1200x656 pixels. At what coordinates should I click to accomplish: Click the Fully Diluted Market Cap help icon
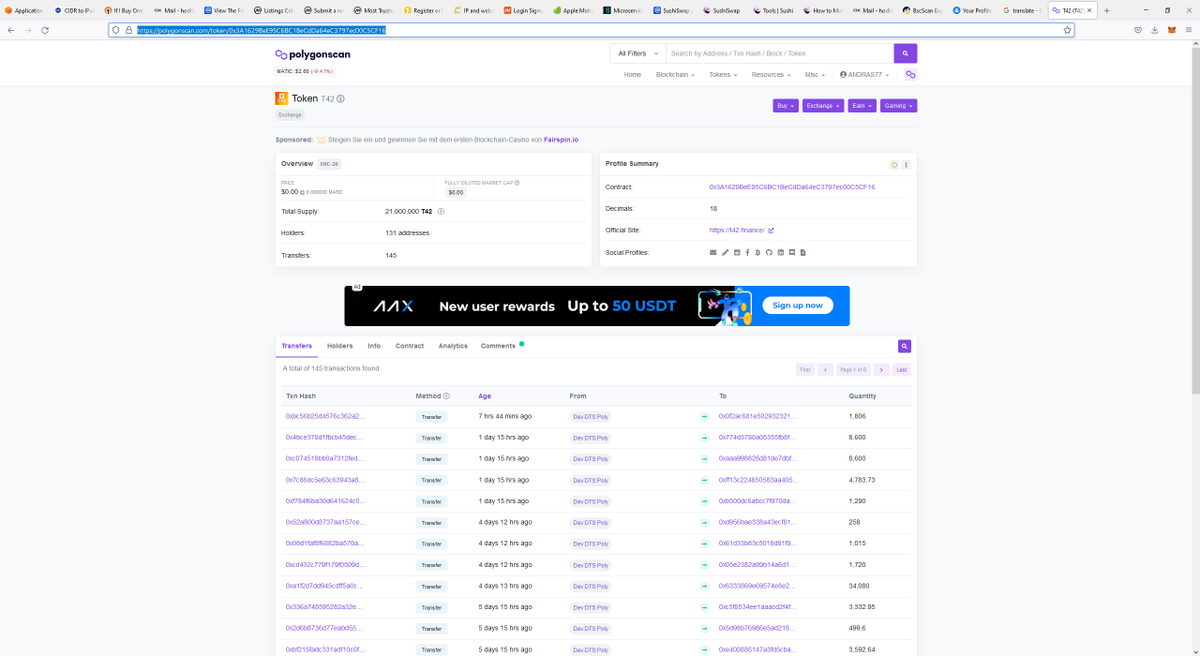517,182
